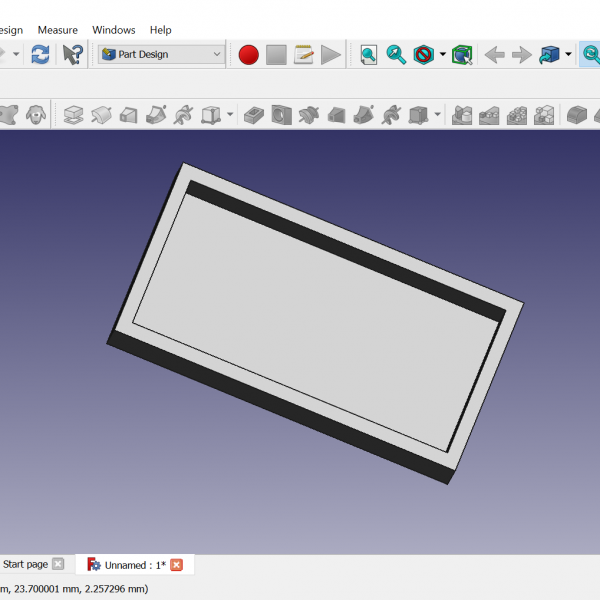Navigate back with left arrow
Image resolution: width=600 pixels, height=600 pixels.
pos(494,55)
